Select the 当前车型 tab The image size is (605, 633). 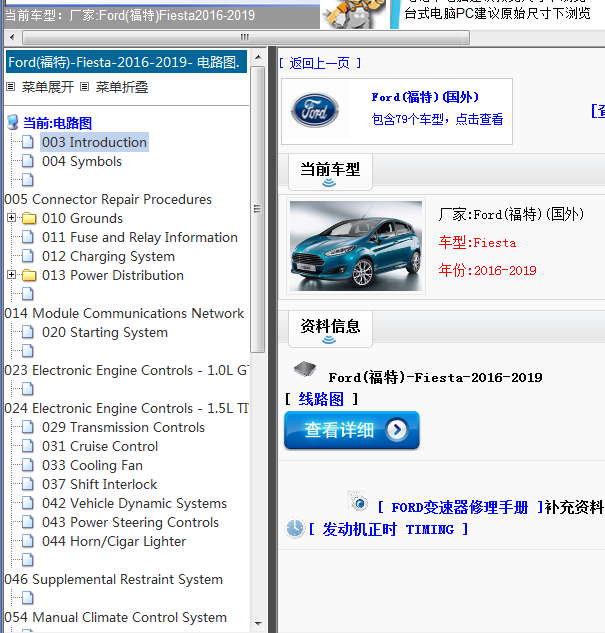point(330,172)
